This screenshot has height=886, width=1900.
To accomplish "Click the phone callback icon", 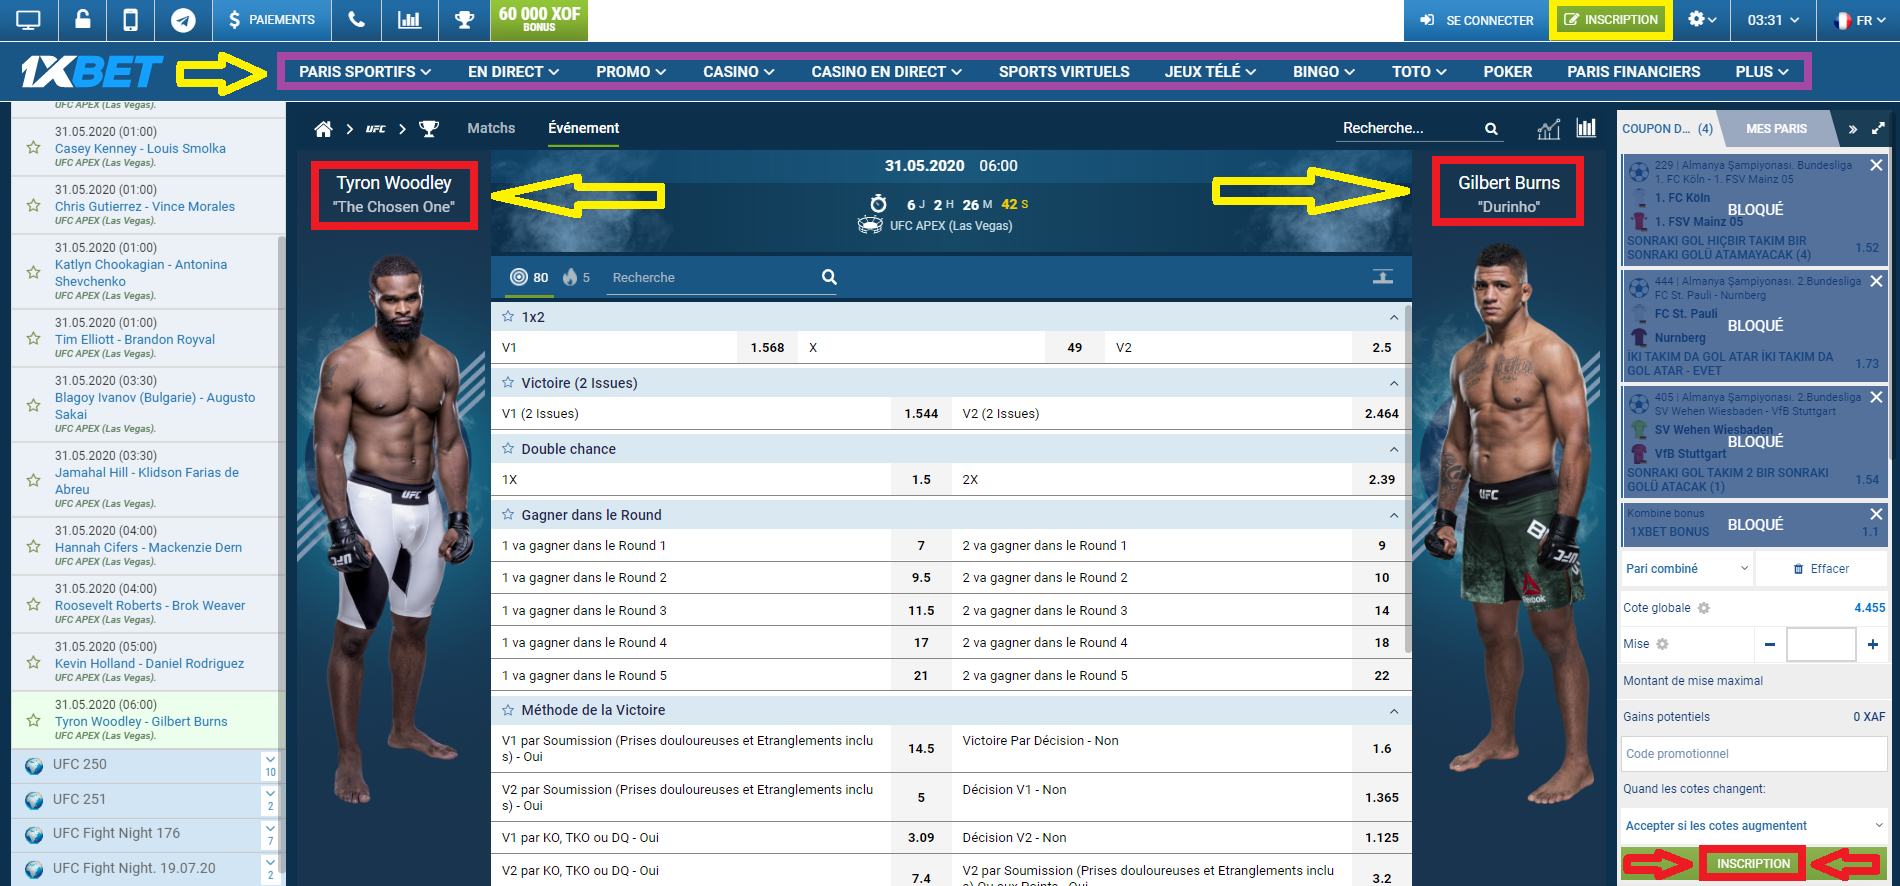I will point(356,20).
